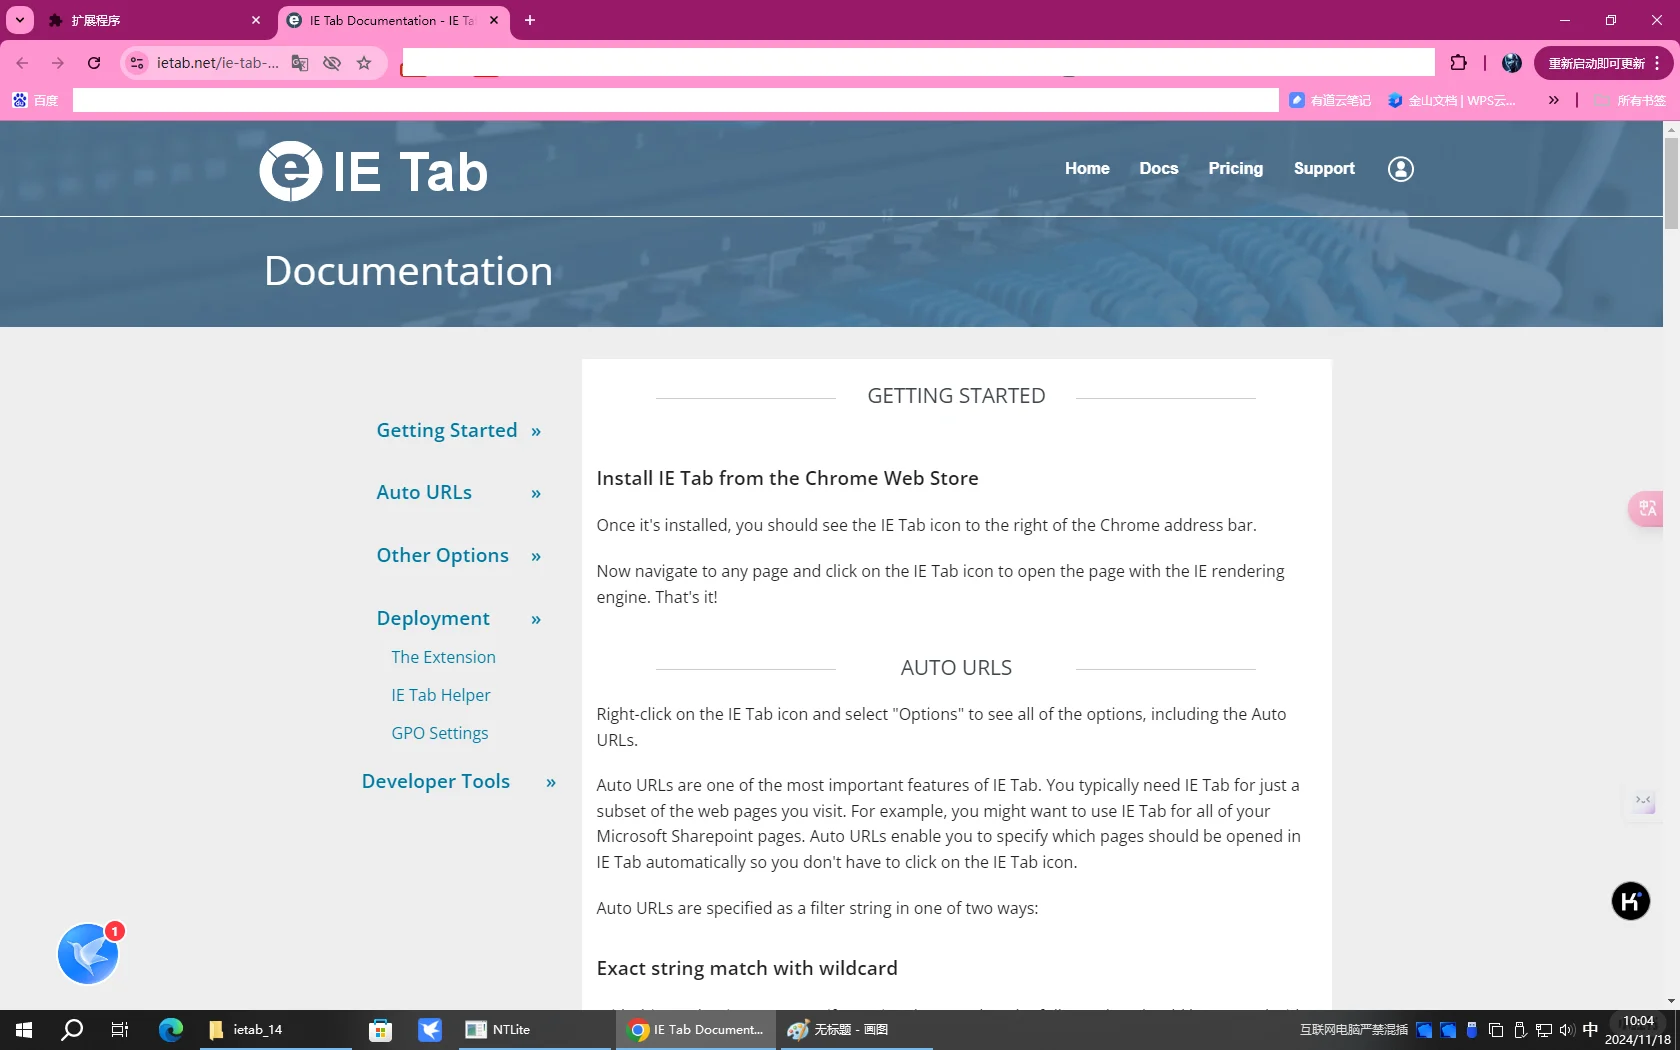Click the page vertical scrollbar thumb

pos(1671,183)
